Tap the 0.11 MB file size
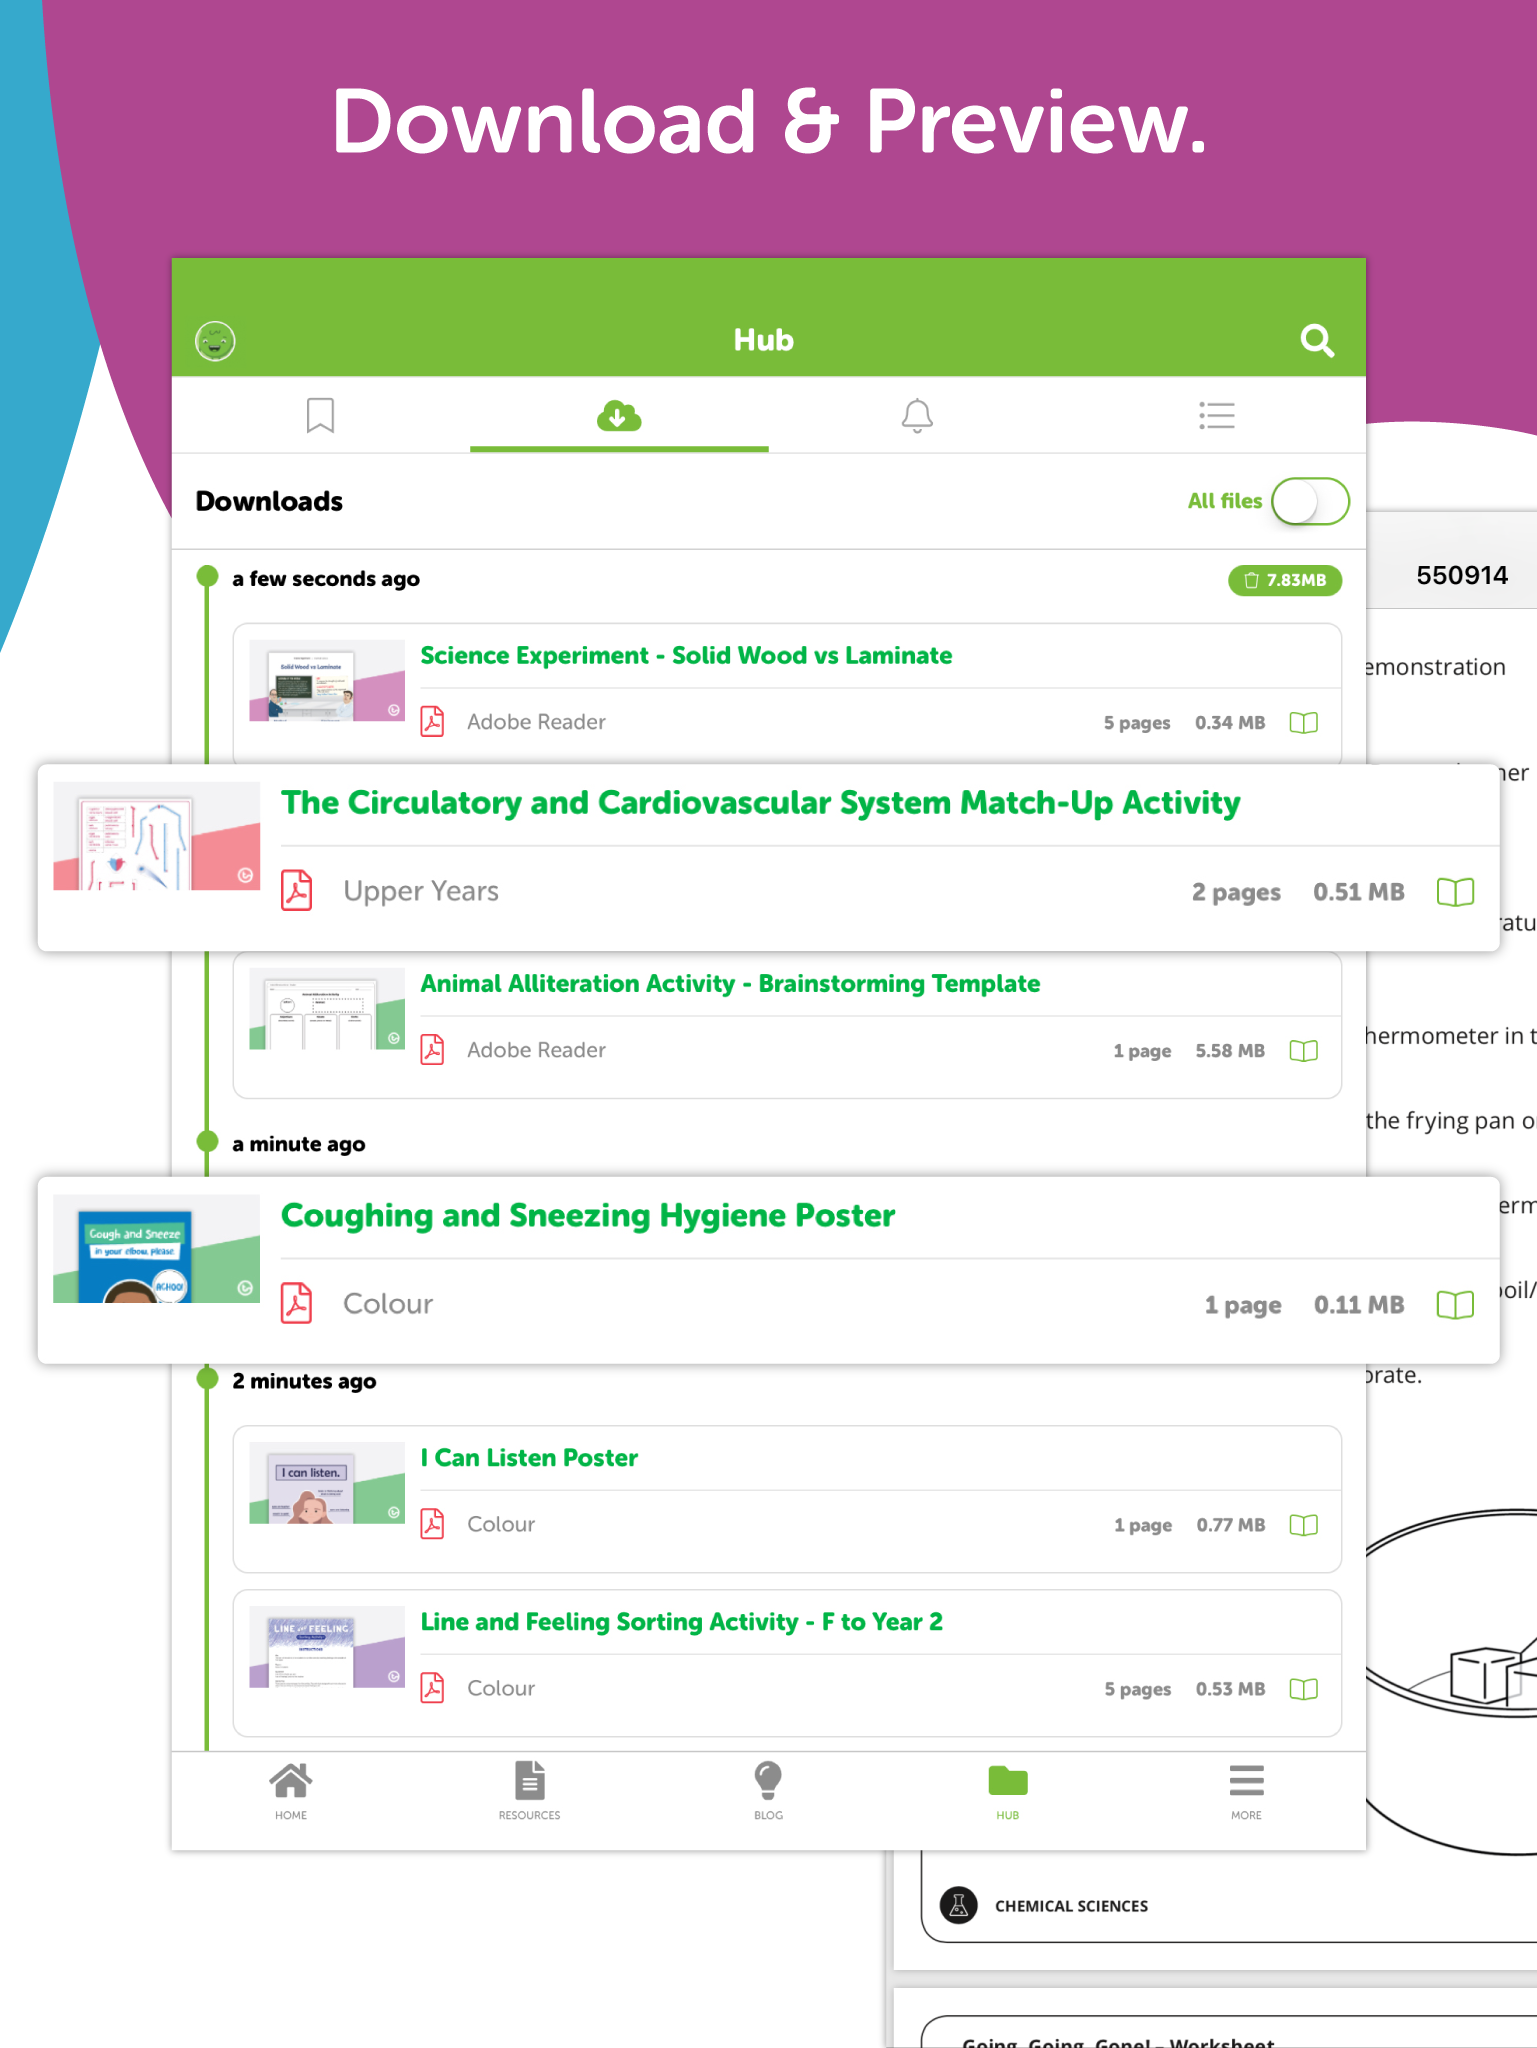This screenshot has height=2048, width=1537. coord(1359,1305)
